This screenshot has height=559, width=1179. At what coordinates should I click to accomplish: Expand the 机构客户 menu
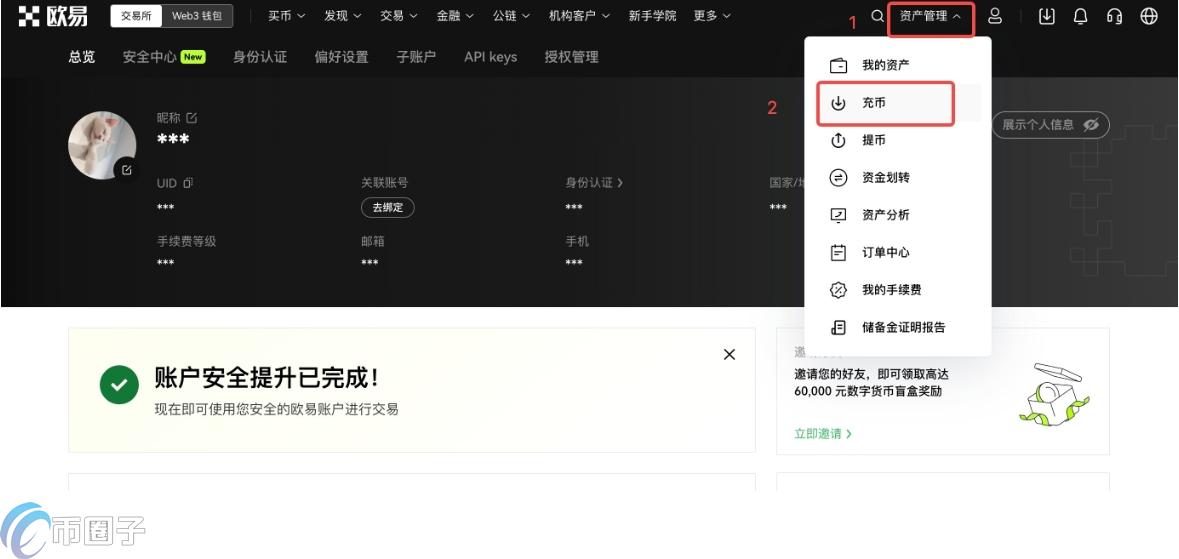pos(579,16)
